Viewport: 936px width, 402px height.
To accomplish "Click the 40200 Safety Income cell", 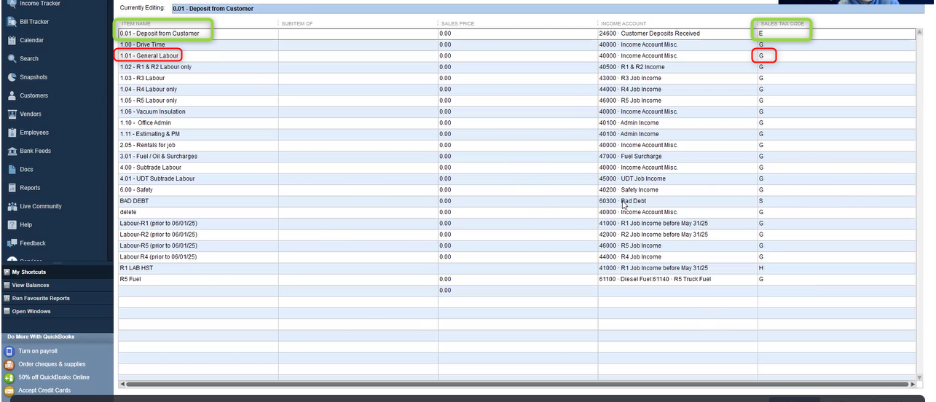I will click(x=678, y=190).
